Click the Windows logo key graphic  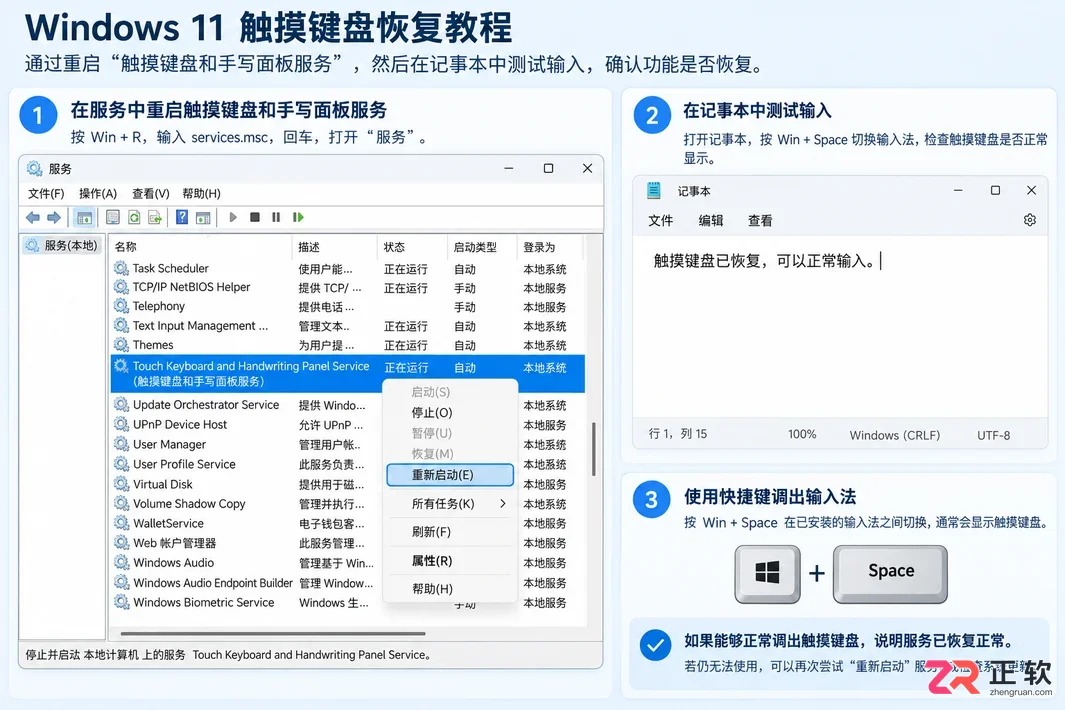click(x=768, y=573)
